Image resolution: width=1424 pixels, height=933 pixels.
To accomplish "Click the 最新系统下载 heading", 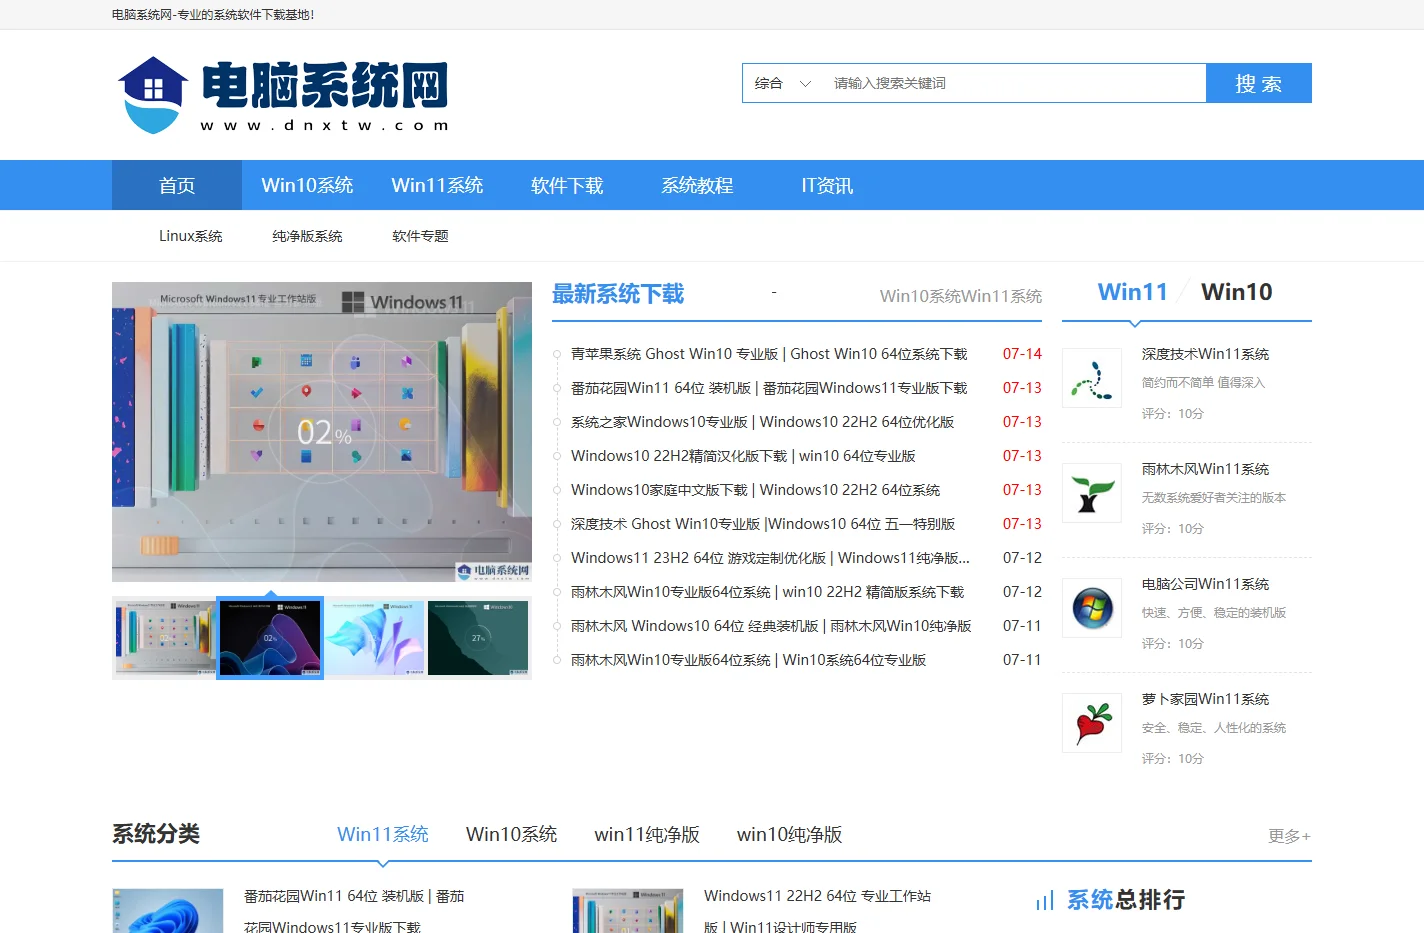I will pyautogui.click(x=618, y=294).
